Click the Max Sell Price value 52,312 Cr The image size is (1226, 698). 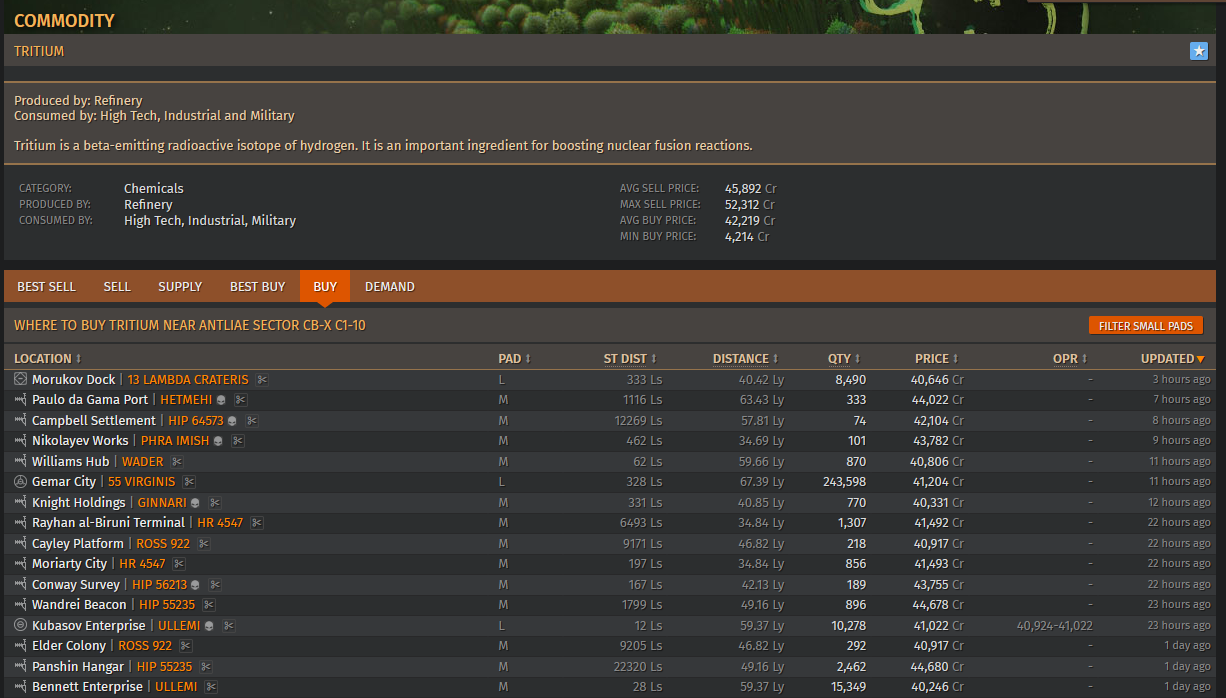pyautogui.click(x=750, y=205)
